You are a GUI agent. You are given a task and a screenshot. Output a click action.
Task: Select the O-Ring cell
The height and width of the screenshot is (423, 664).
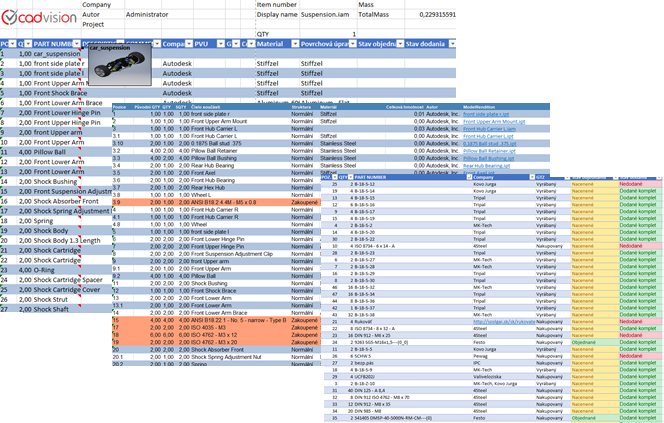tap(44, 270)
